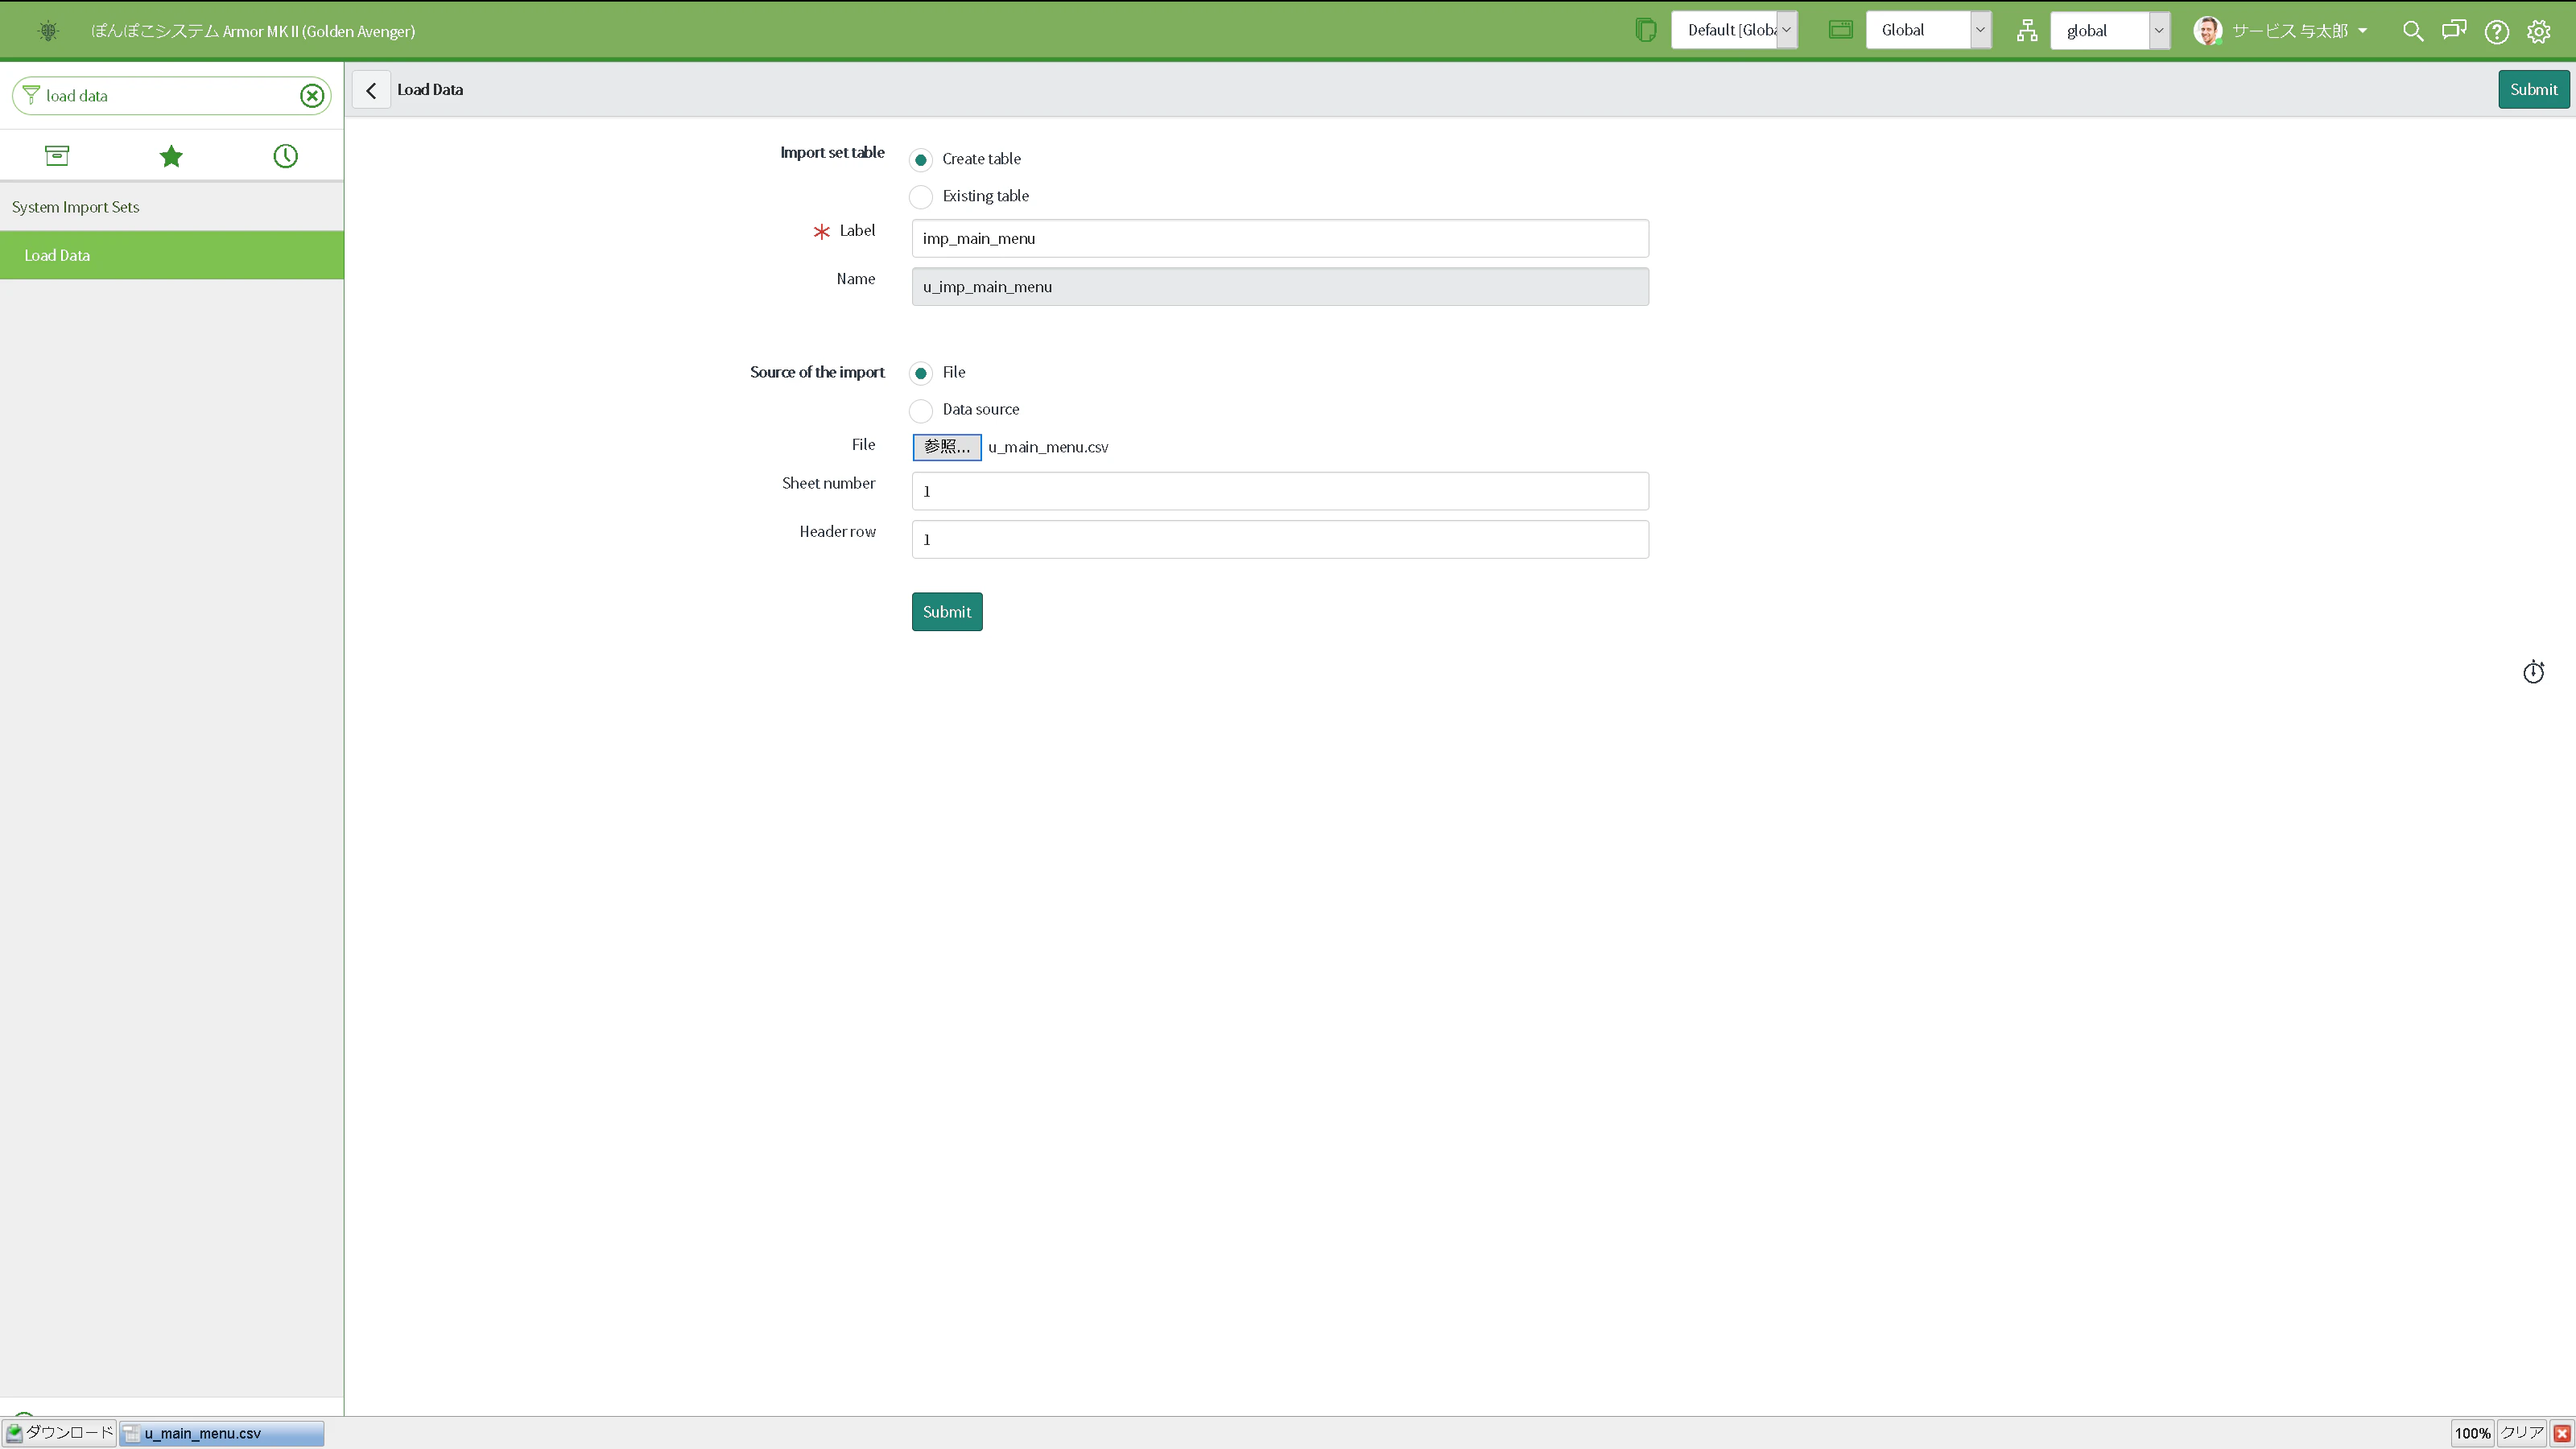Open global search magnifier icon
The height and width of the screenshot is (1449, 2576).
pos(2413,31)
